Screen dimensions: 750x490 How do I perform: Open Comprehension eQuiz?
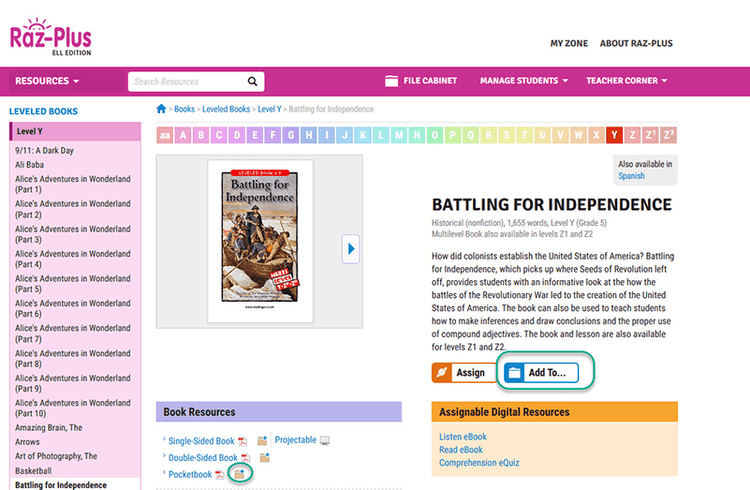click(x=479, y=463)
